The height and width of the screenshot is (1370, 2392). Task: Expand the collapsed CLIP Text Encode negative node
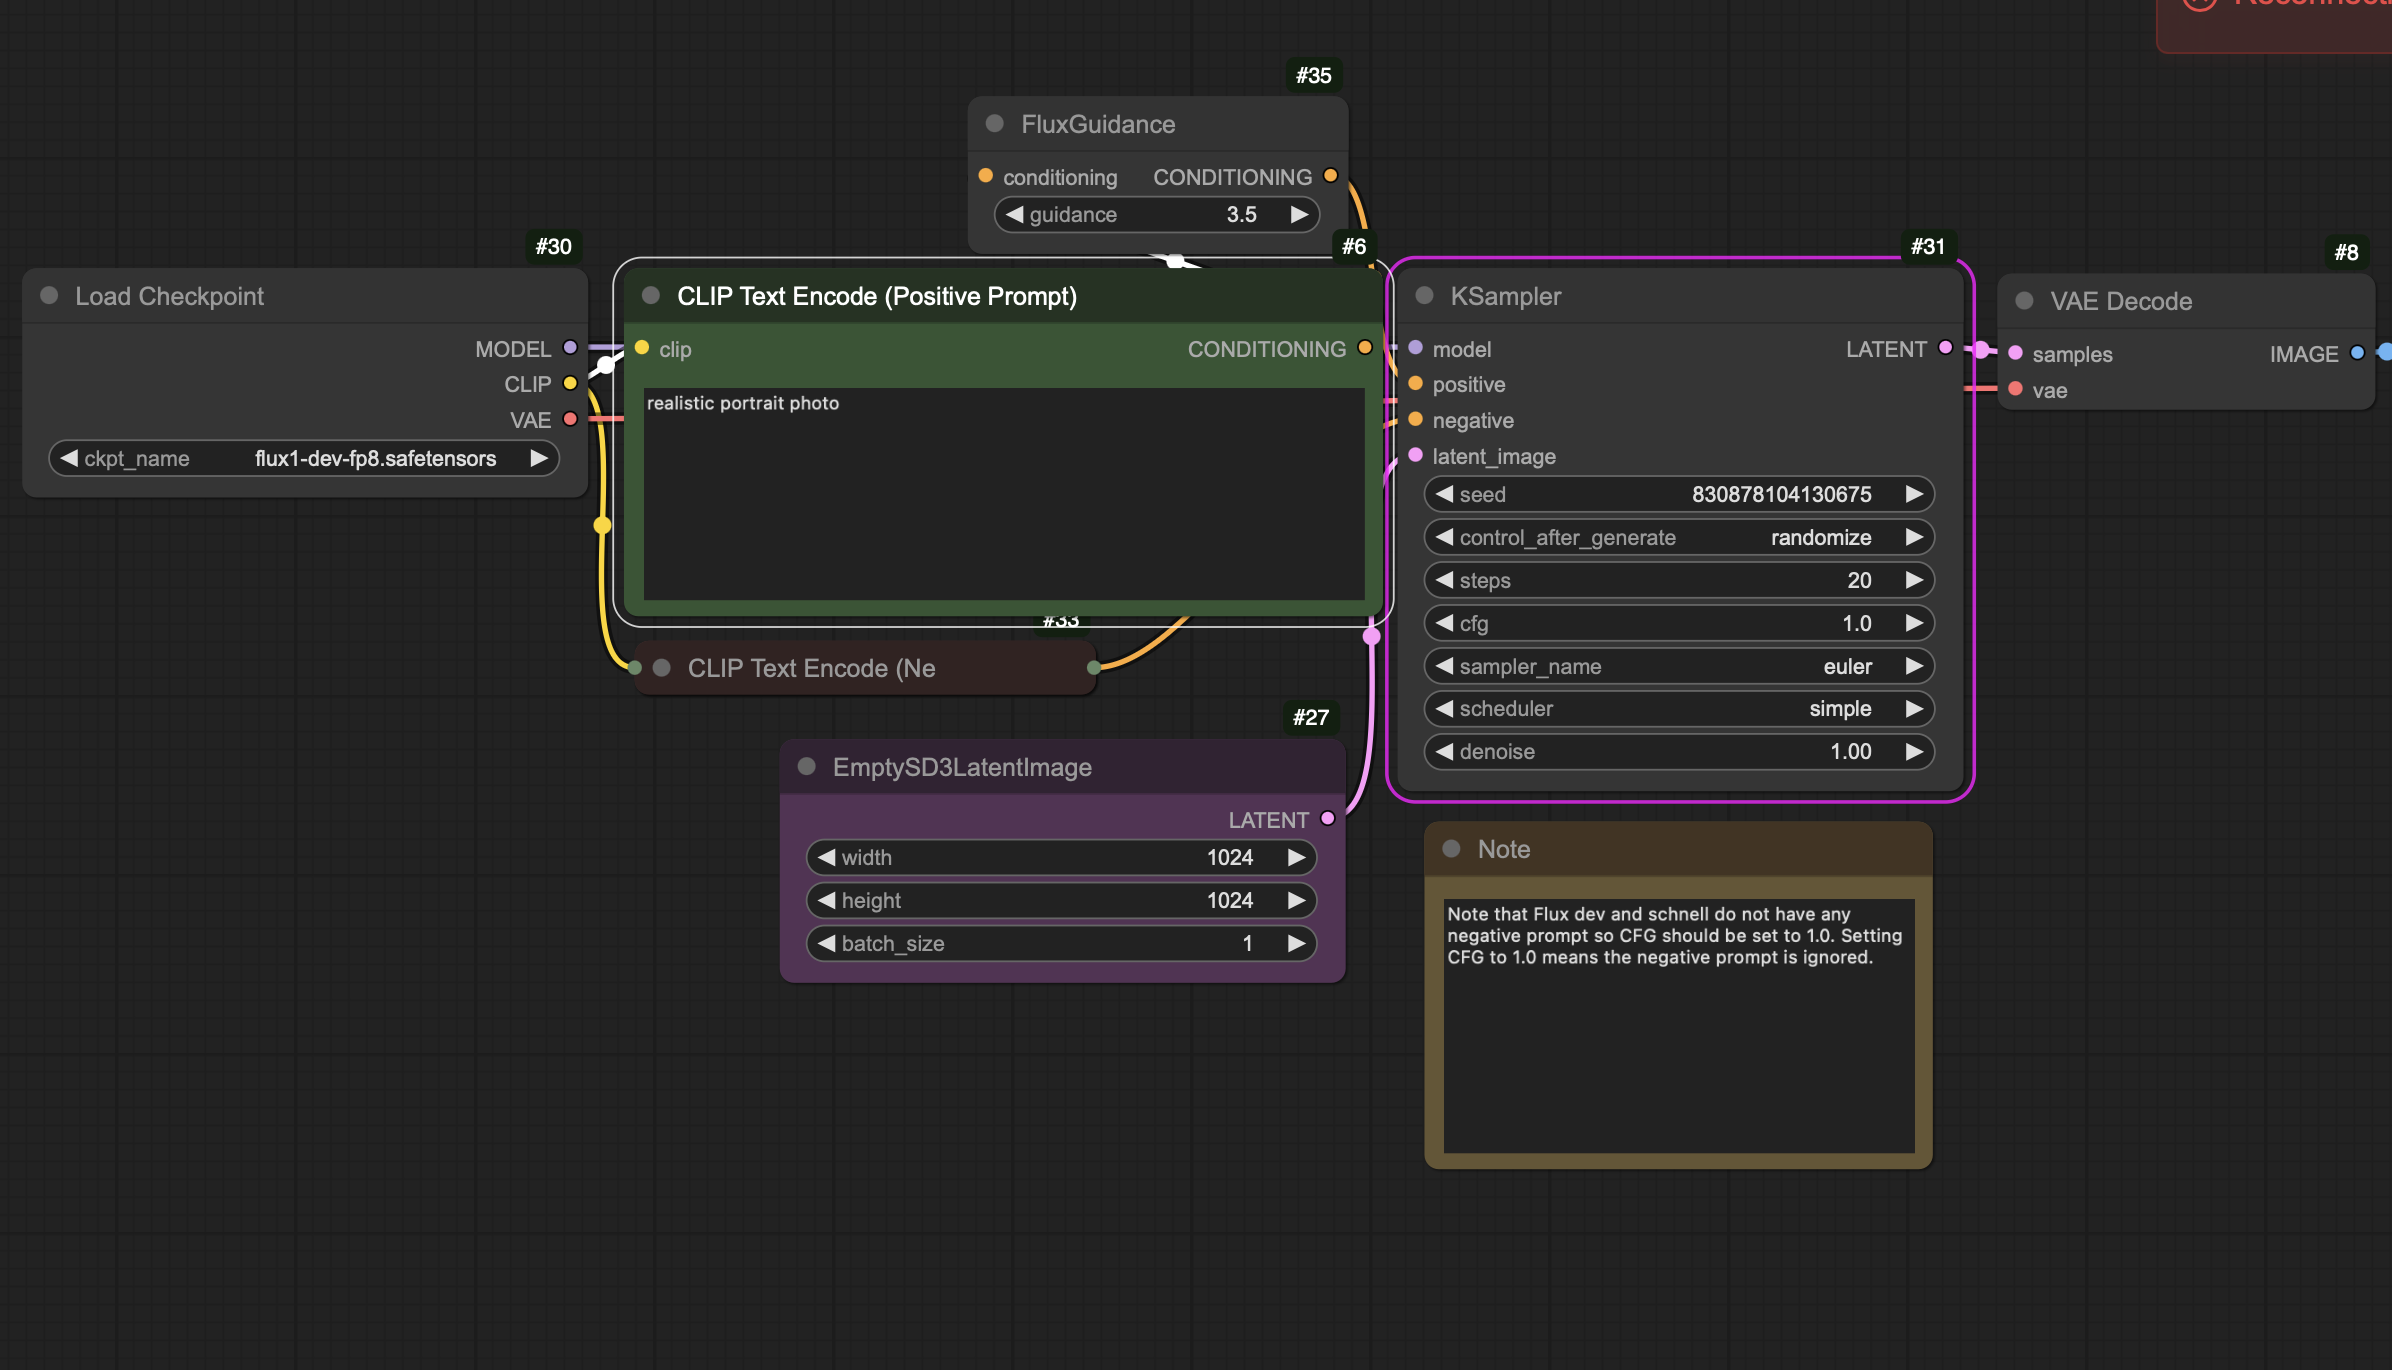click(x=662, y=668)
